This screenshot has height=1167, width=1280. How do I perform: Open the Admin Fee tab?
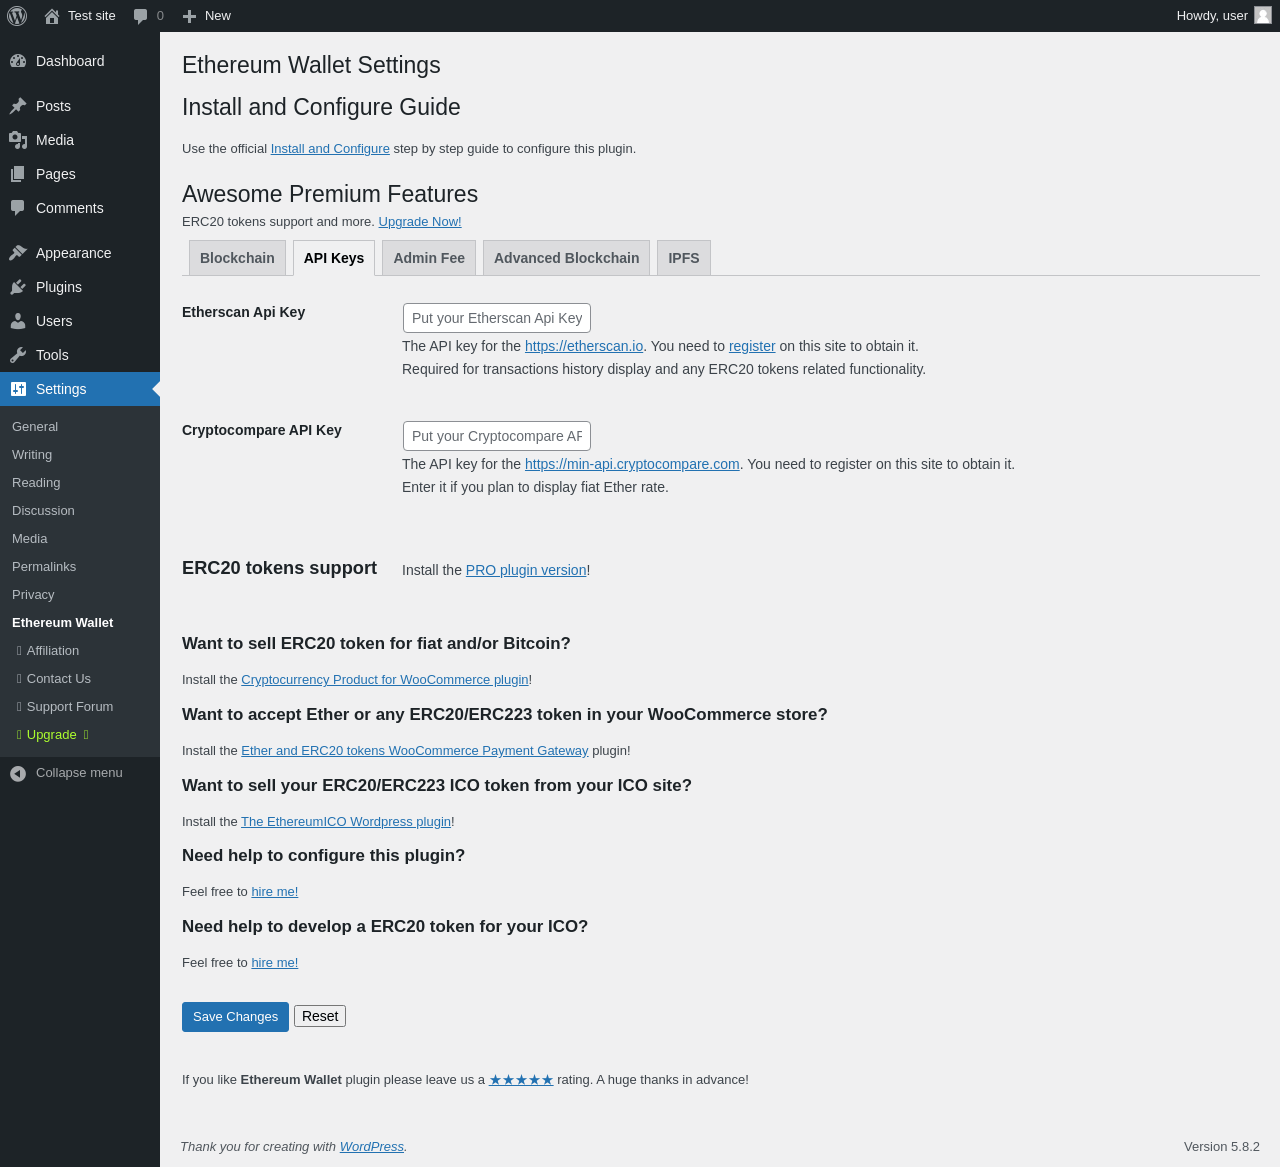coord(429,258)
